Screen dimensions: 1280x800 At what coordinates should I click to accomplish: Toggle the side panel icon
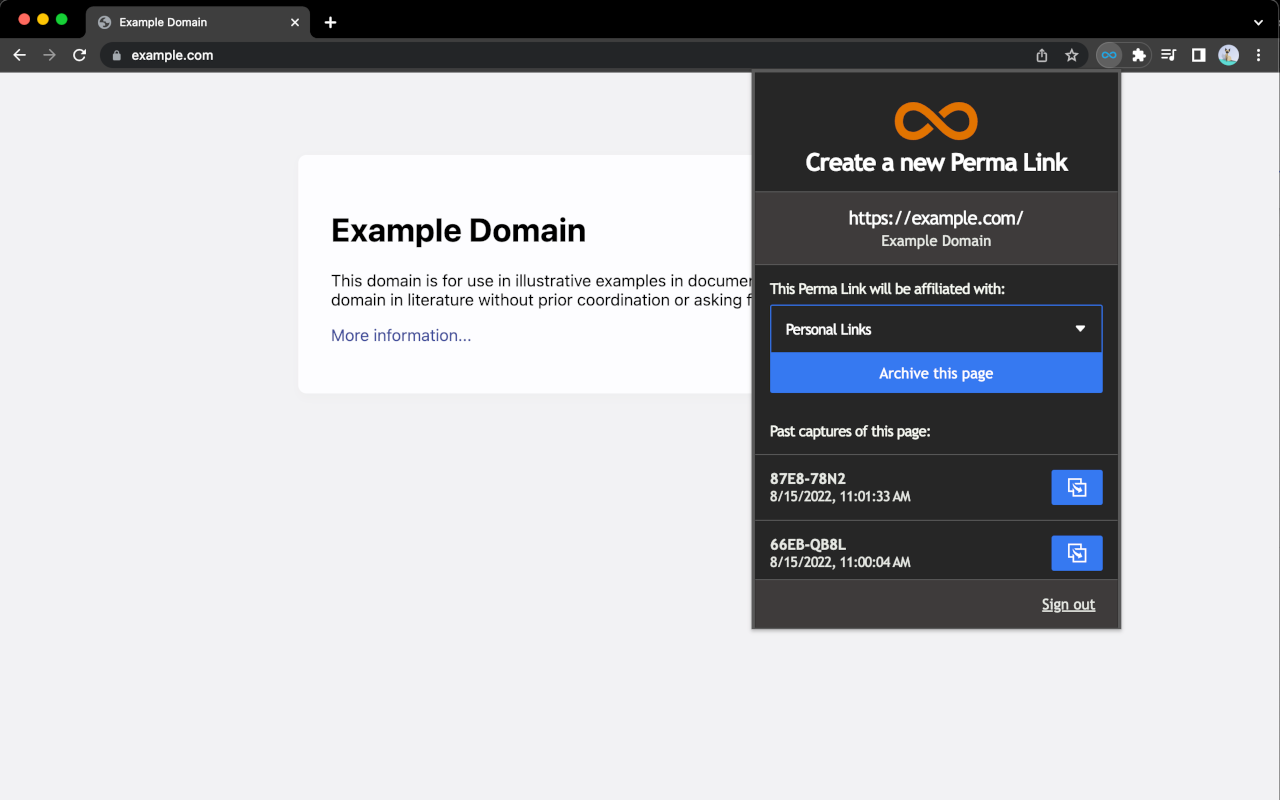(x=1198, y=55)
